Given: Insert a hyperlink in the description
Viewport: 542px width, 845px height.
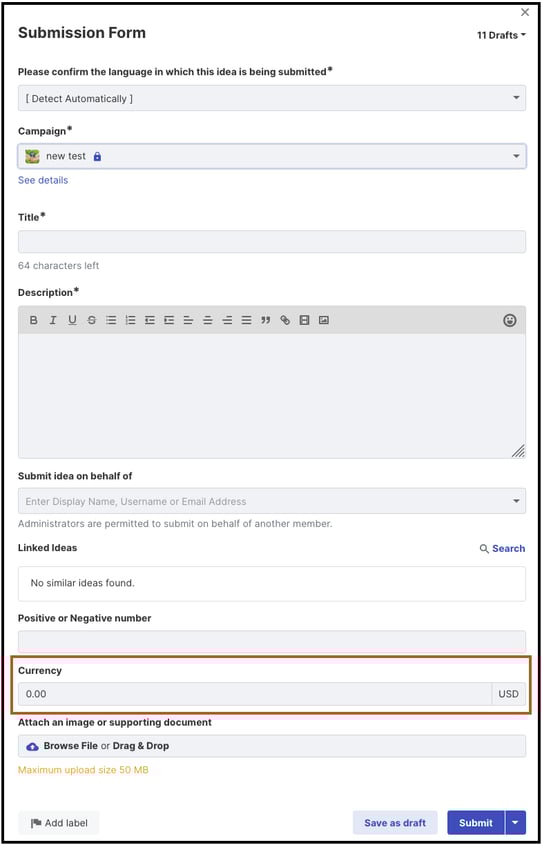Looking at the screenshot, I should point(285,320).
